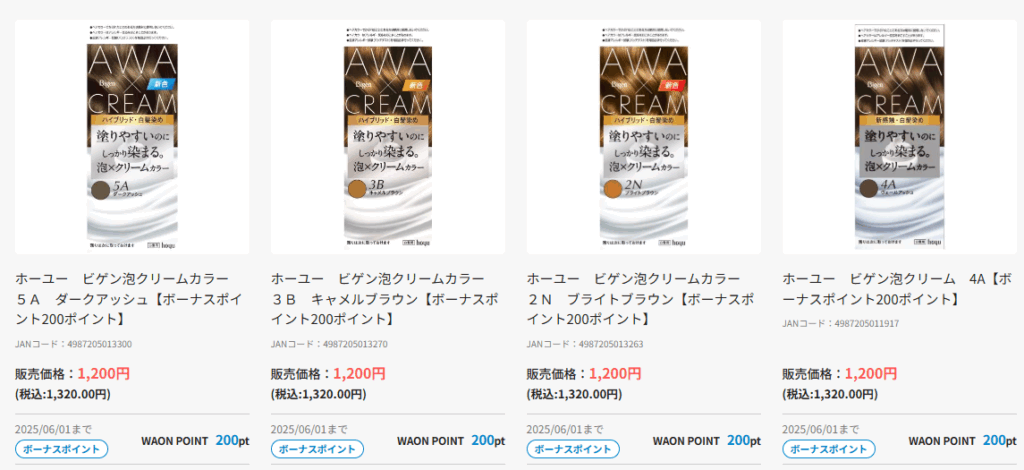Click the ボーナスポイント badge under 2N product
Viewport: 1024px width, 470px height.
click(x=573, y=449)
